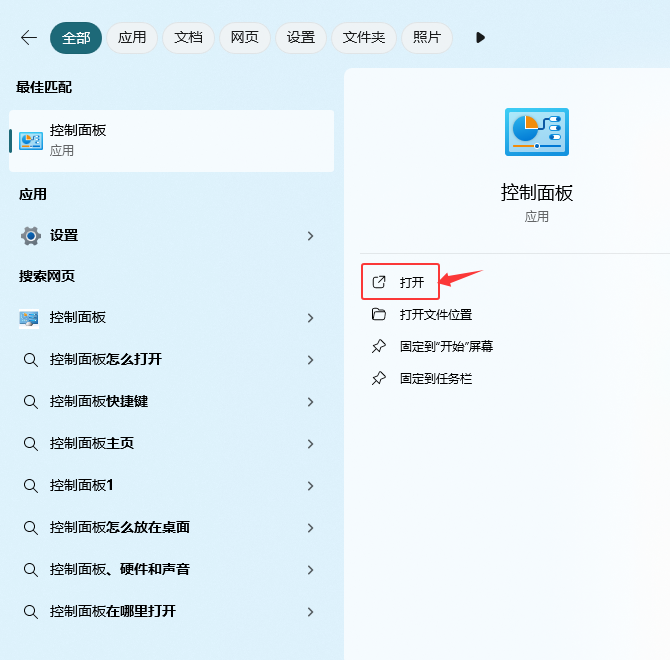This screenshot has width=670, height=660.
Task: Click the search icon beside 控制面板快捷键
Action: [30, 402]
